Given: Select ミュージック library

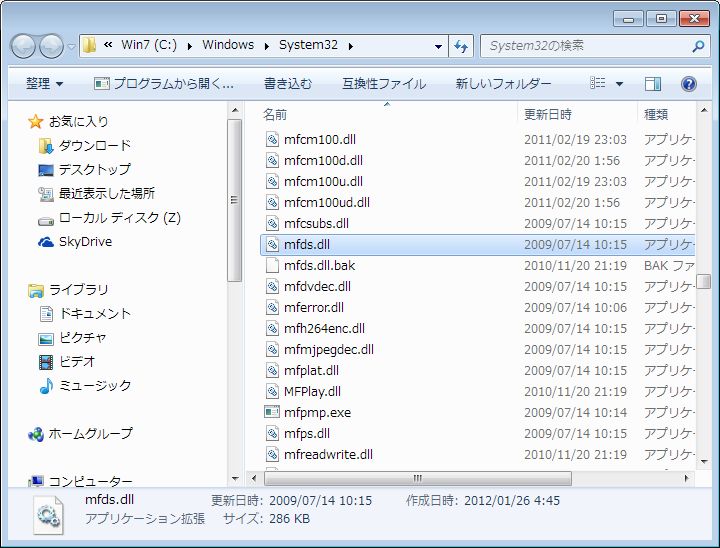Looking at the screenshot, I should pyautogui.click(x=94, y=385).
